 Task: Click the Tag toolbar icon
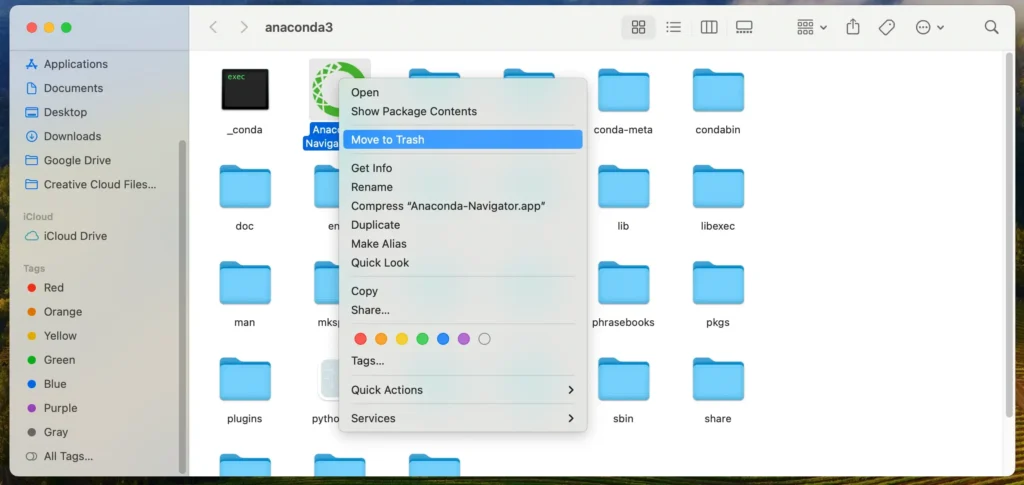(x=886, y=27)
